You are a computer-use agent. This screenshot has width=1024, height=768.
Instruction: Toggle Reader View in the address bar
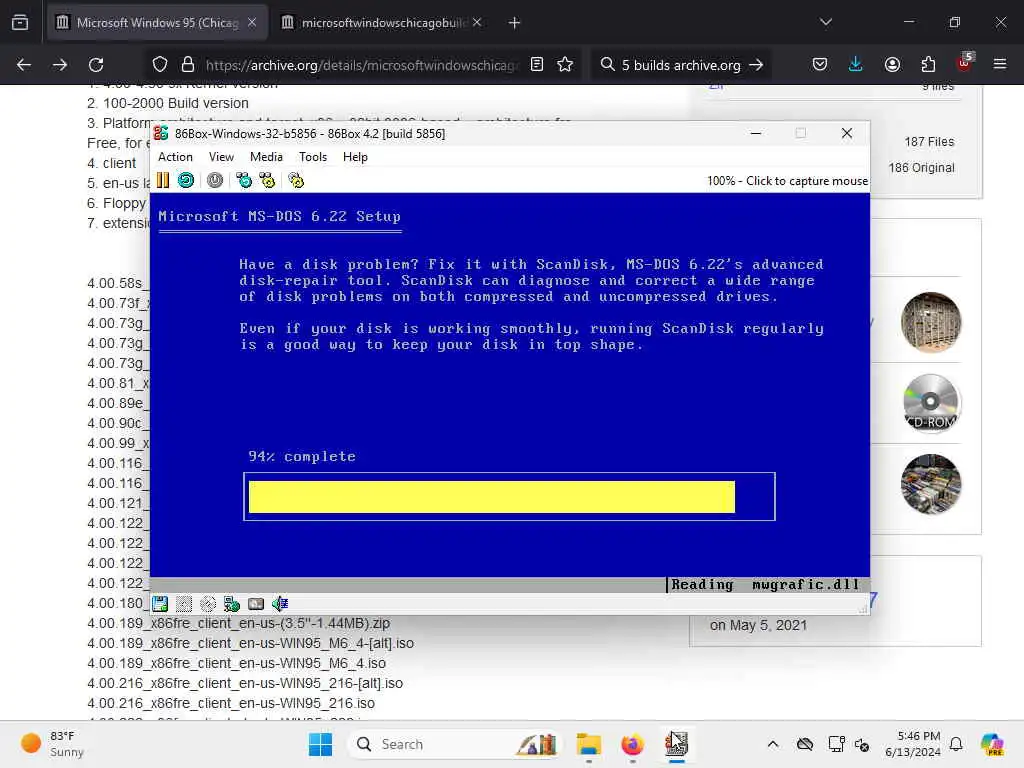pos(537,65)
